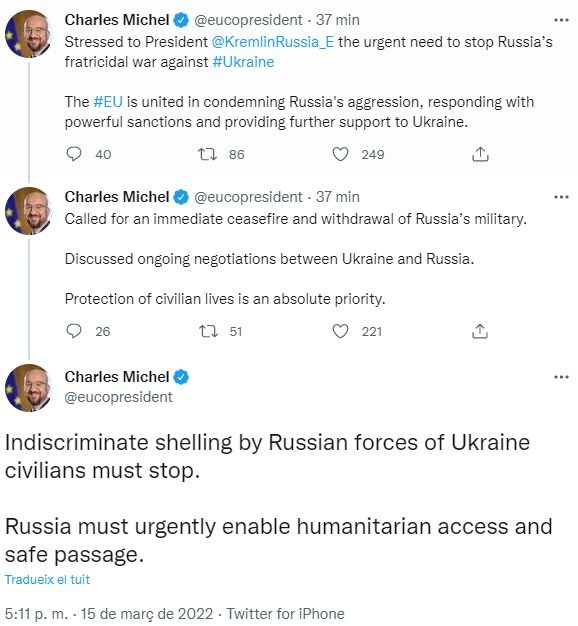Image resolution: width=578 pixels, height=626 pixels.
Task: Like the ceasefire tweet with 221 likes
Action: coord(340,331)
